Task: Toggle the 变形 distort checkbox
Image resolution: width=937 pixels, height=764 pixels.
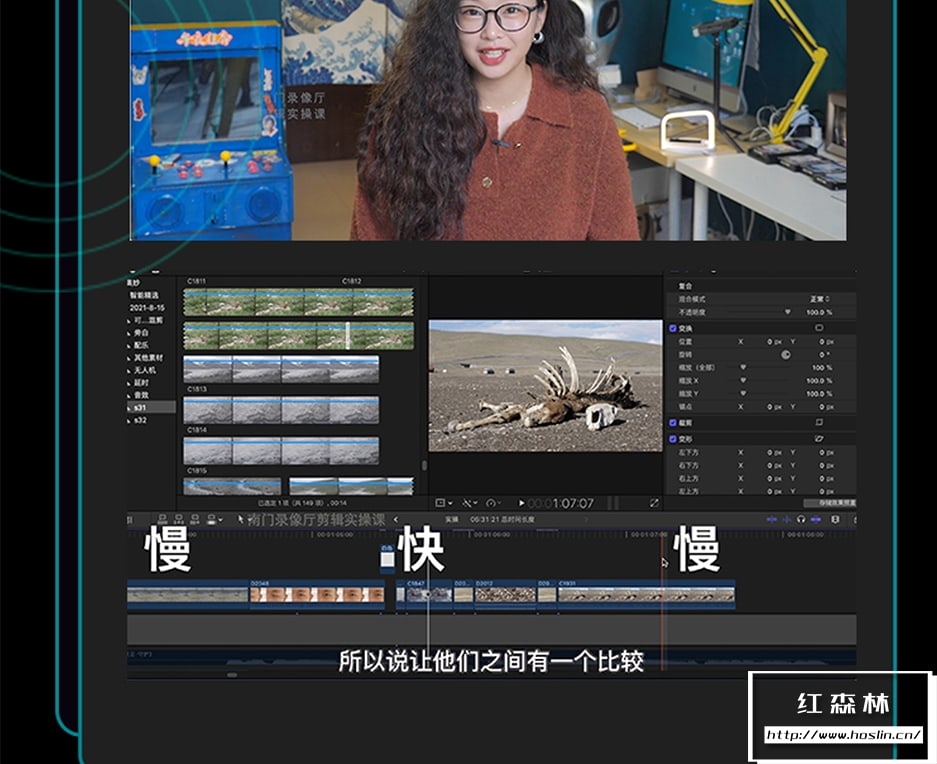Action: click(x=673, y=439)
